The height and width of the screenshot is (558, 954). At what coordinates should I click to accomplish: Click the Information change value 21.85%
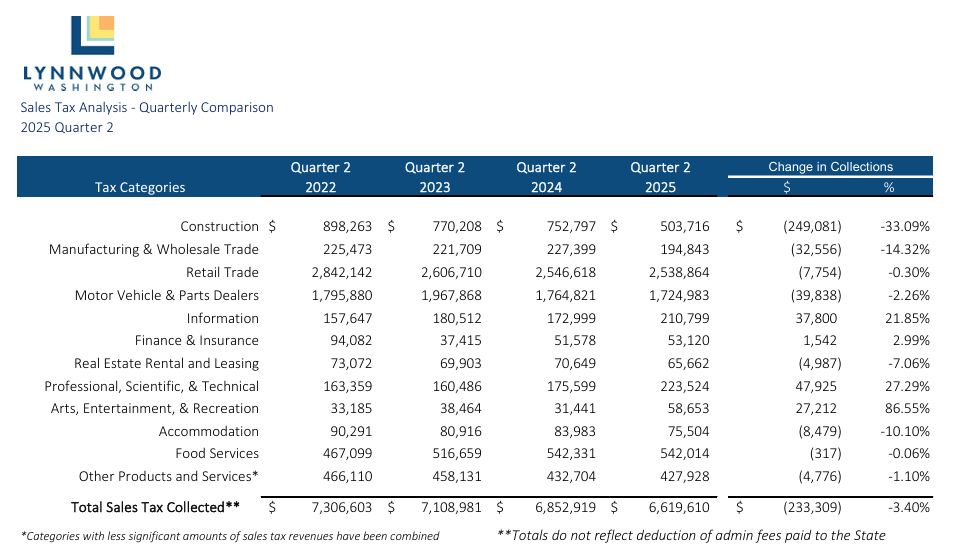tap(905, 318)
